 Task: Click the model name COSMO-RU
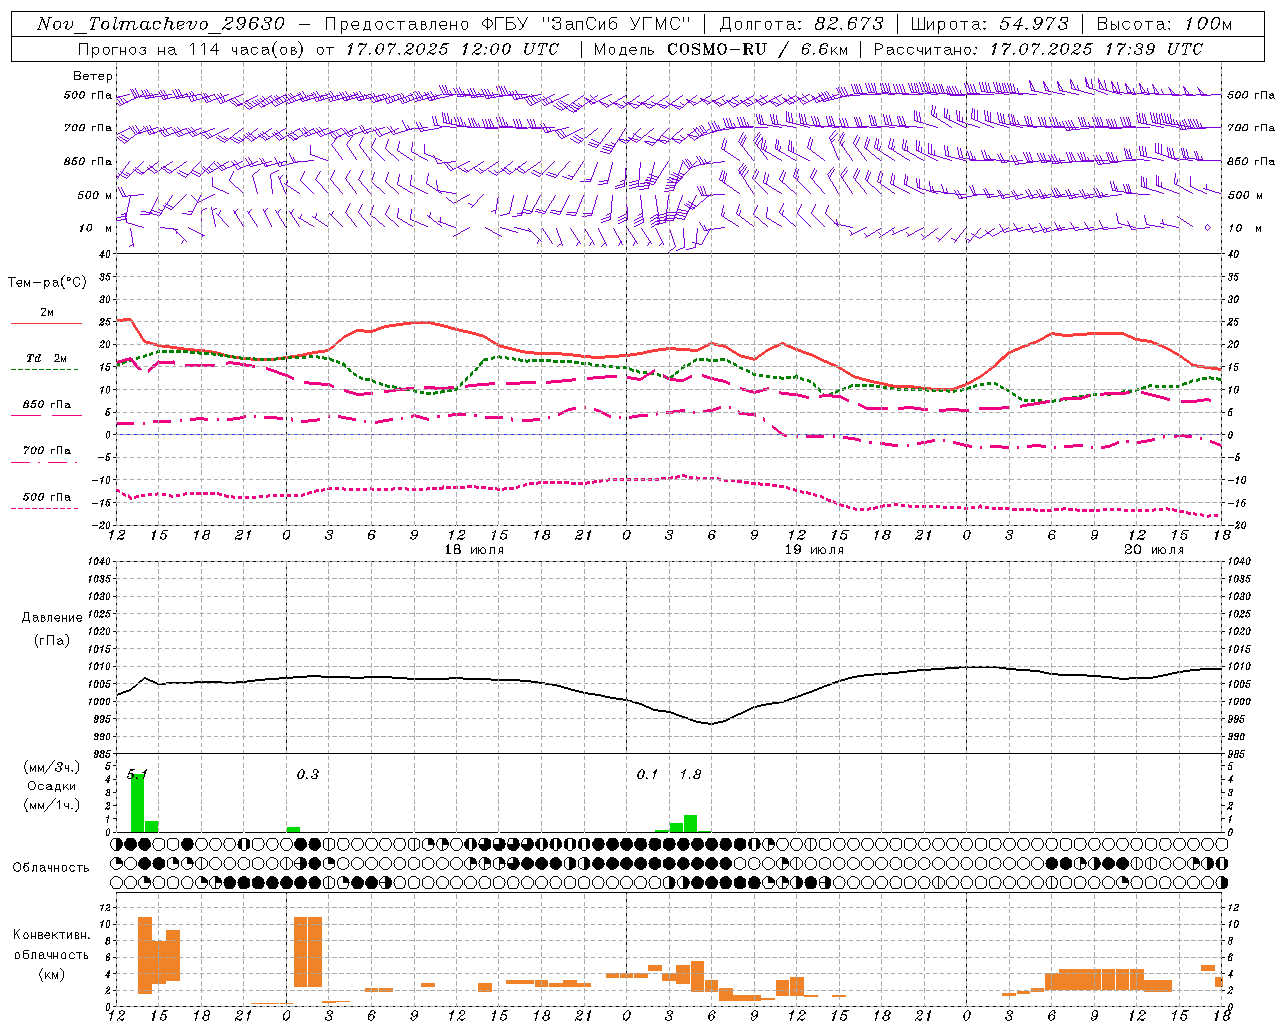[x=716, y=49]
